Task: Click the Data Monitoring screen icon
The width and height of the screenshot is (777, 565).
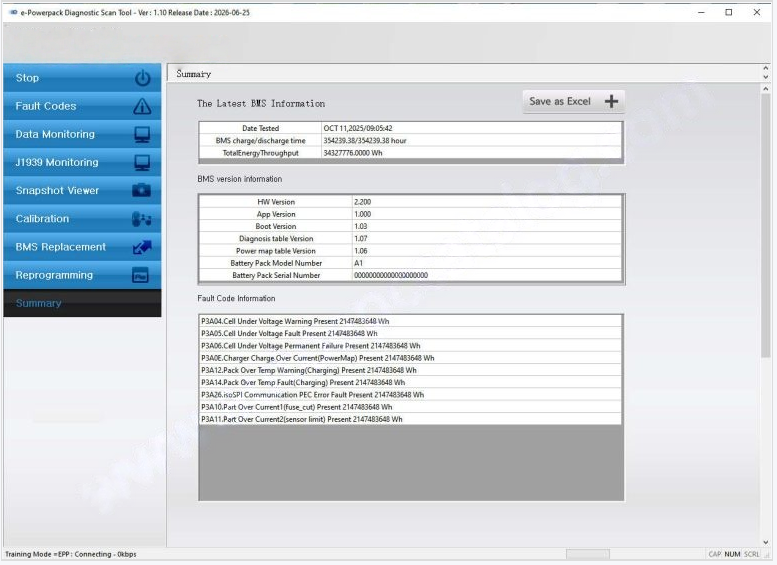Action: [x=142, y=134]
